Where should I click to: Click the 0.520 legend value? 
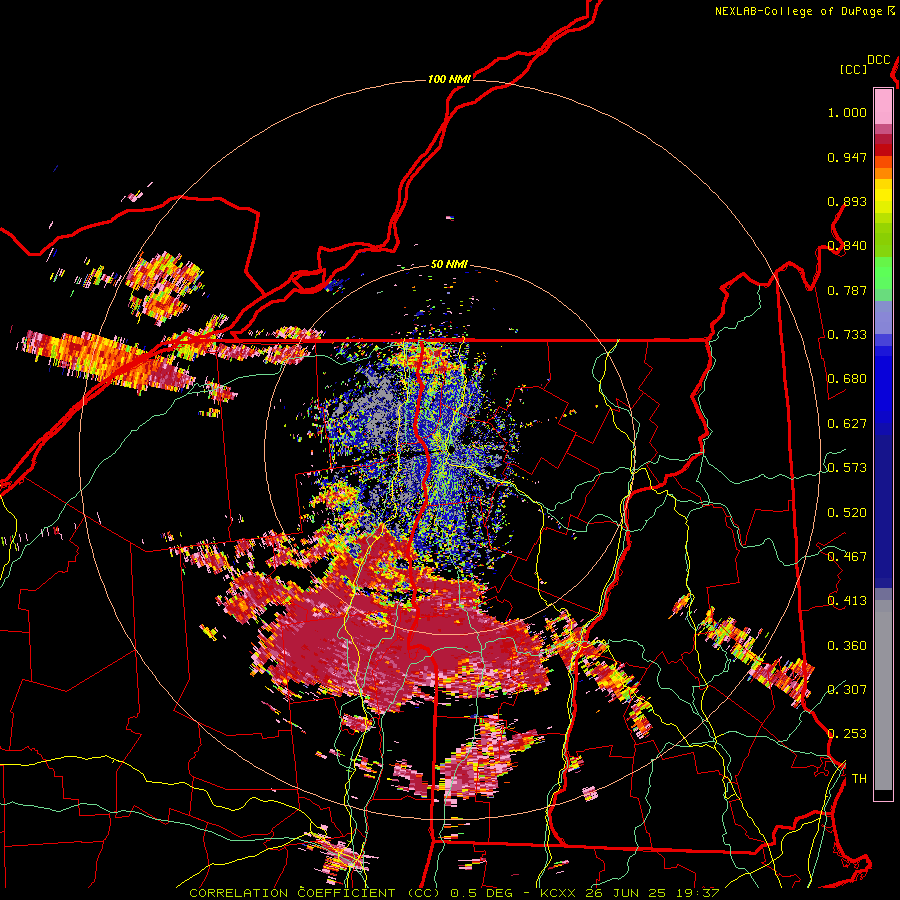847,513
